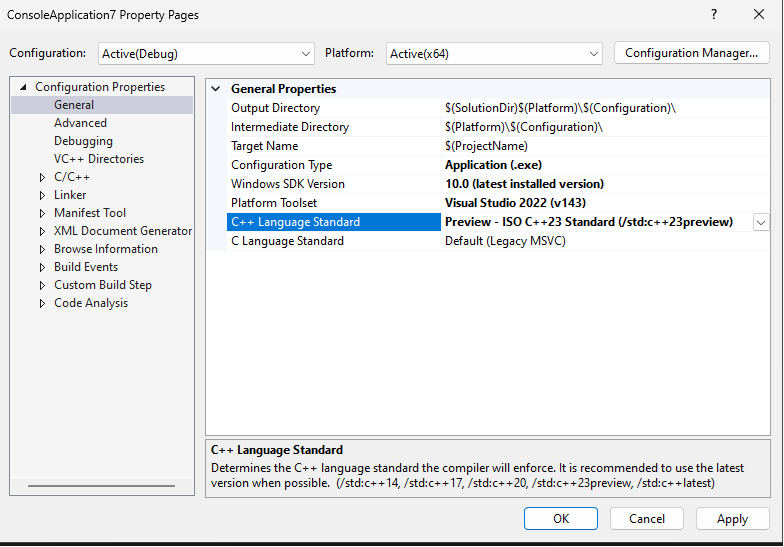The image size is (784, 547).
Task: Select the Manifest Tool label
Action: [90, 213]
